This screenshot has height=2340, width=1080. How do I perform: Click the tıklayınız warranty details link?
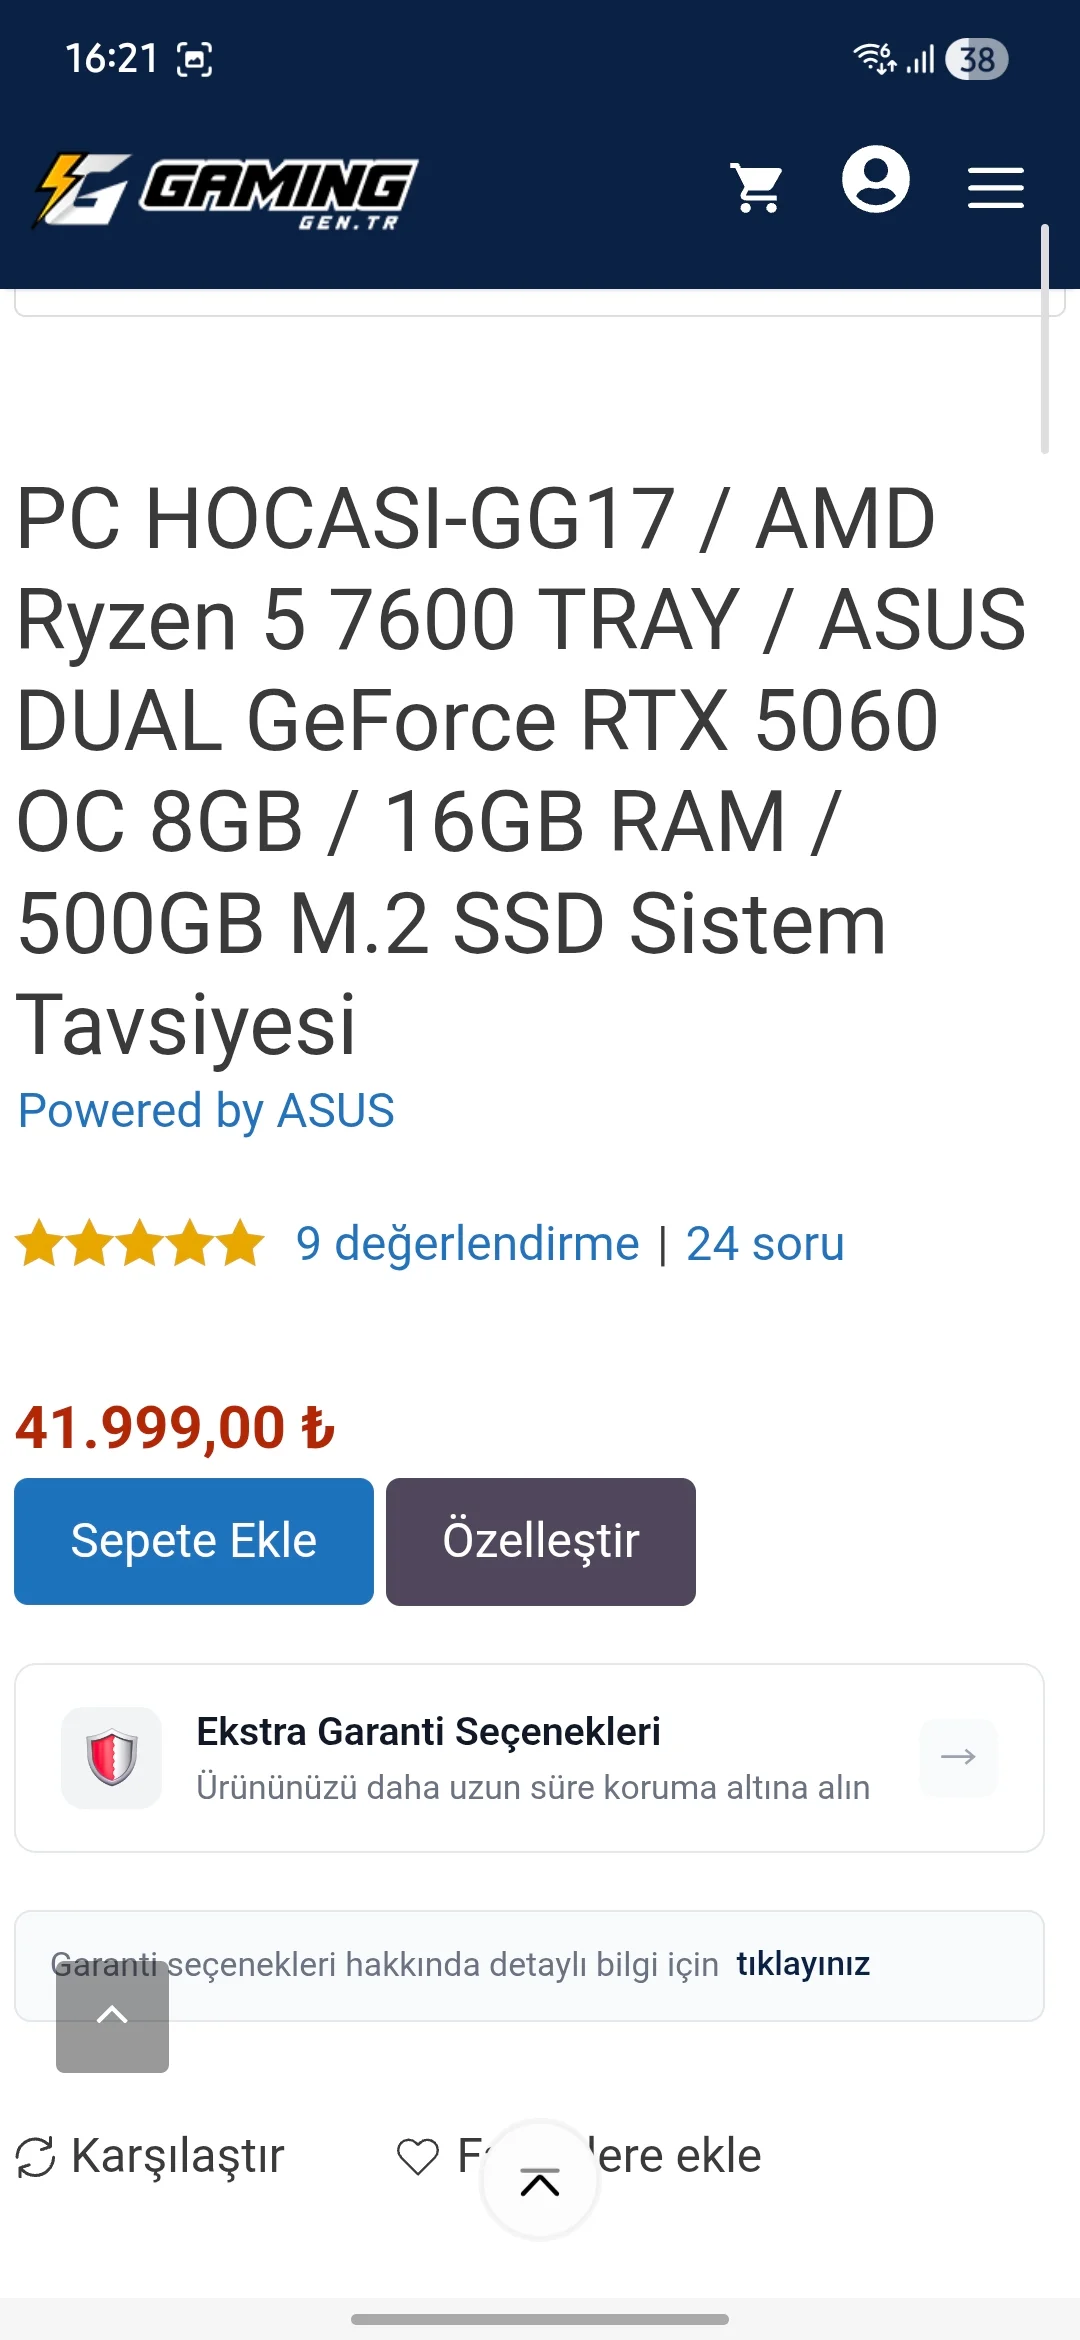pos(803,1964)
